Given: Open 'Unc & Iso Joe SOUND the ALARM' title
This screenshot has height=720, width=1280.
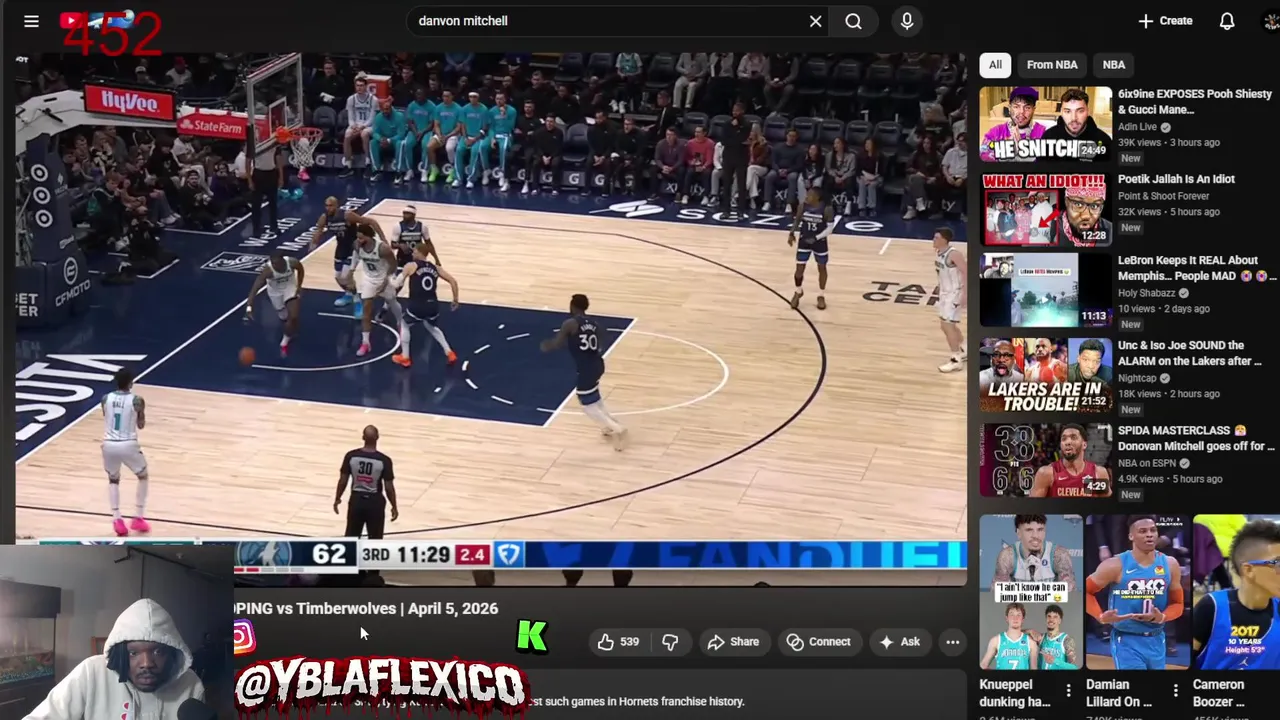Looking at the screenshot, I should 1190,353.
